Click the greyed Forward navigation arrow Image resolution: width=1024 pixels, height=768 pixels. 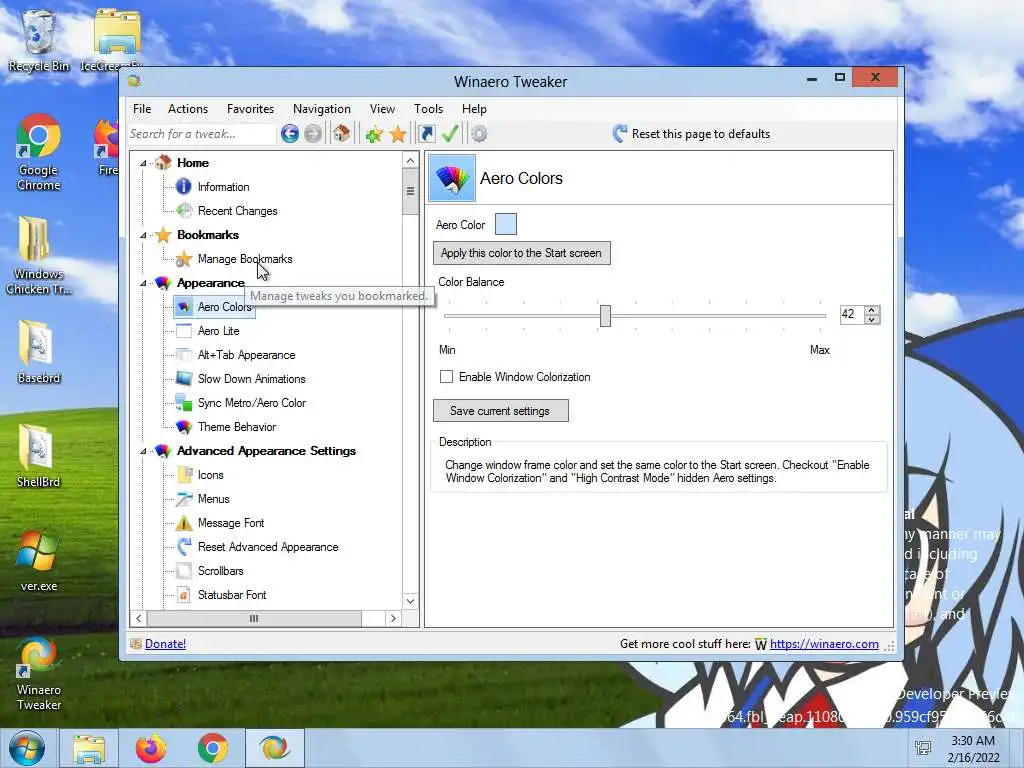313,134
